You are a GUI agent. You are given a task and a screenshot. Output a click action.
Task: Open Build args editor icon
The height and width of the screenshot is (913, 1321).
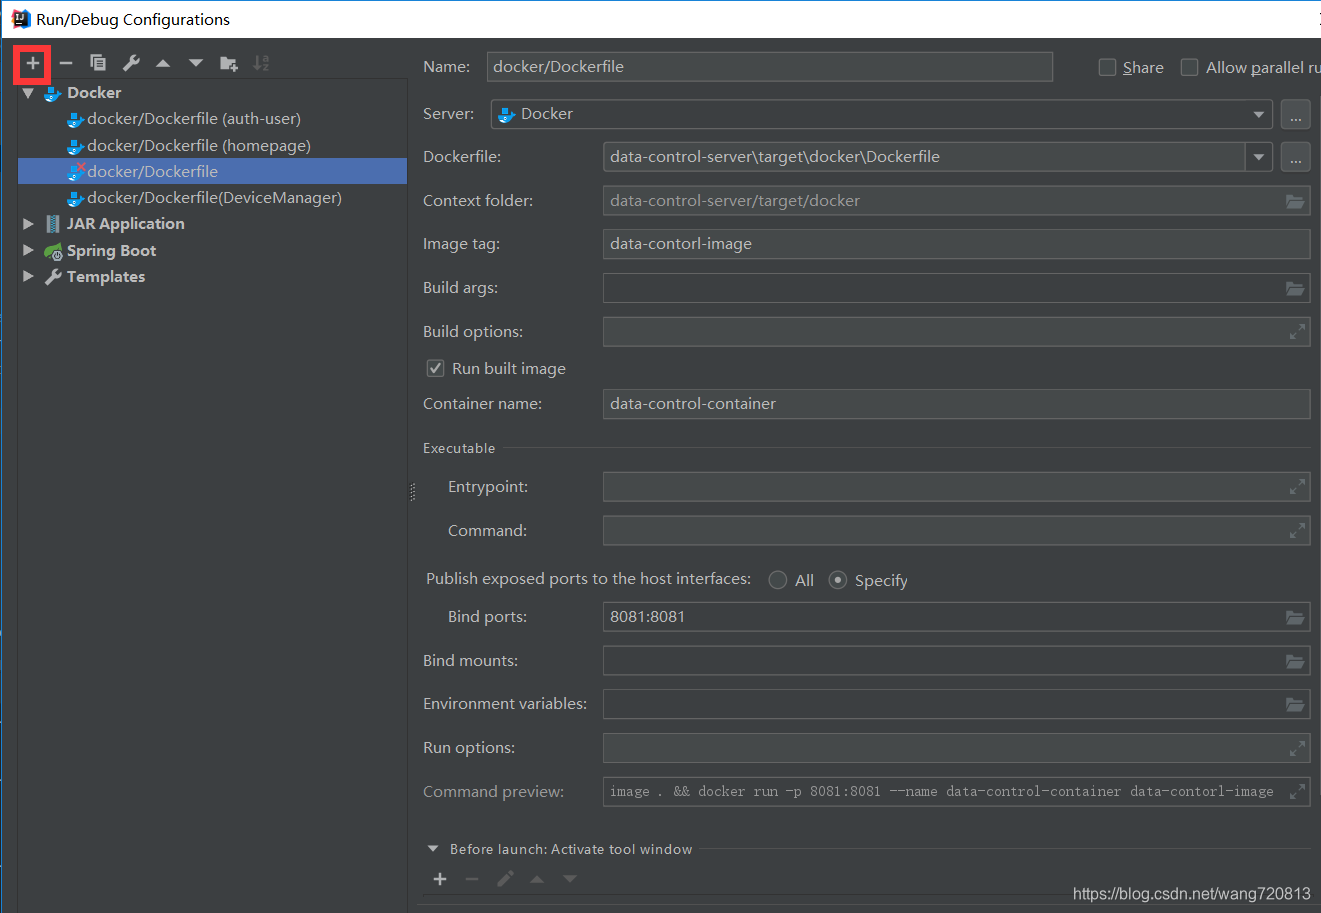(x=1295, y=288)
